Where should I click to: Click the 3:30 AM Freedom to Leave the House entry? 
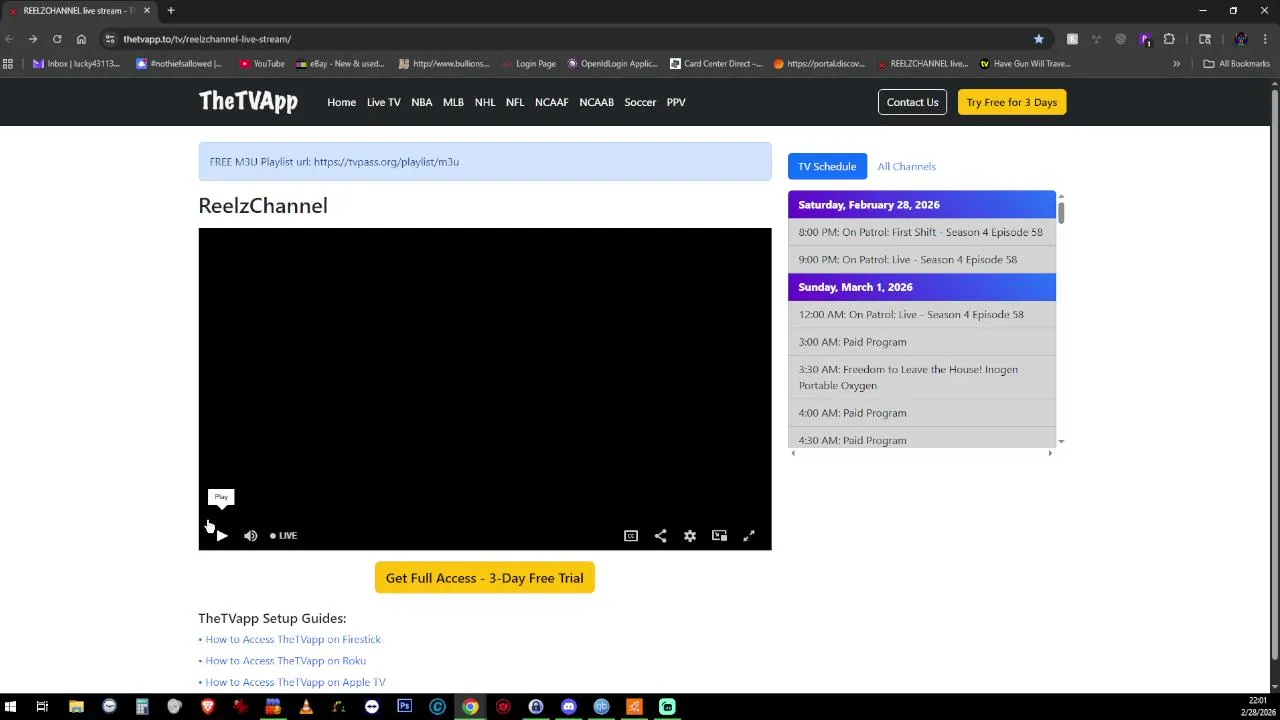pyautogui.click(x=922, y=377)
